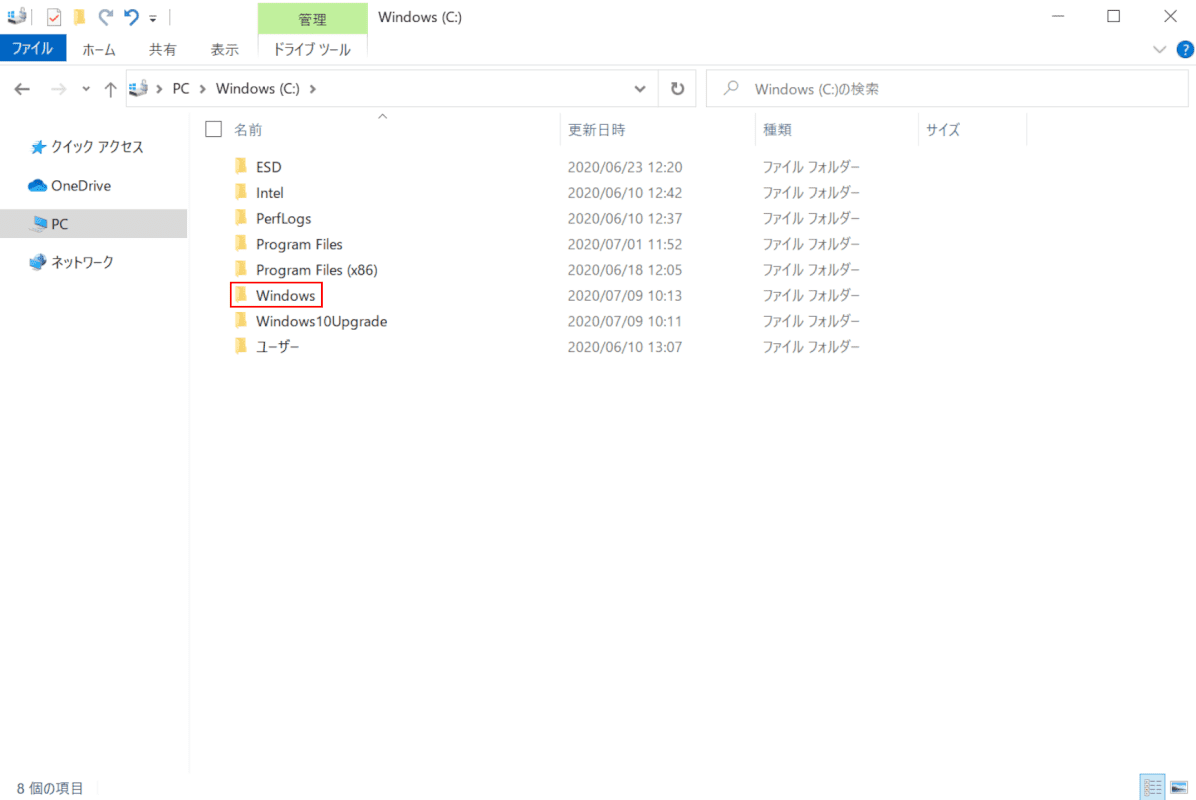Viewport: 1196px width, 800px height.
Task: Click the Redo icon in quick access toolbar
Action: 105,17
